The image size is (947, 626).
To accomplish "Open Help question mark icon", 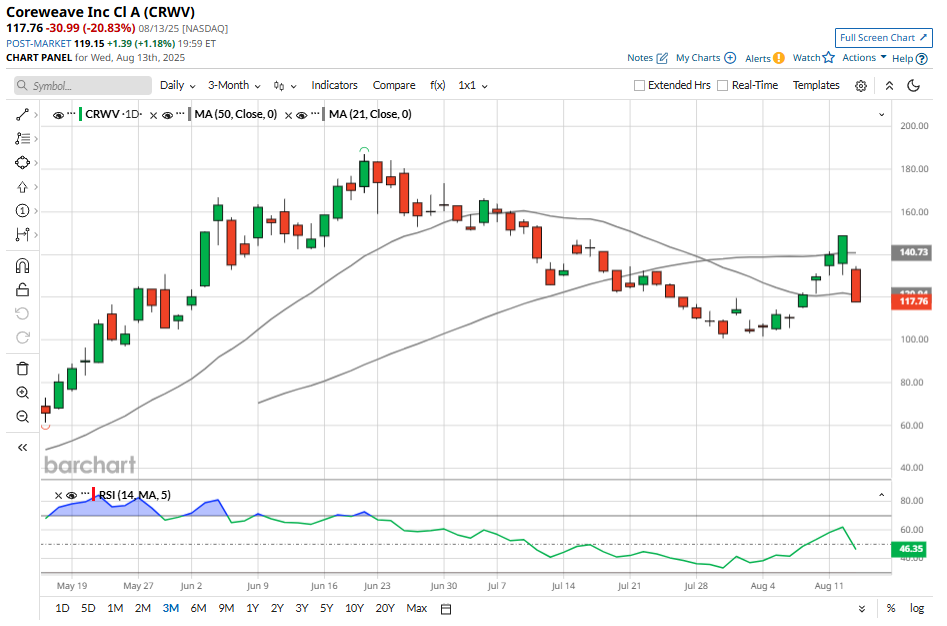I will tap(922, 59).
